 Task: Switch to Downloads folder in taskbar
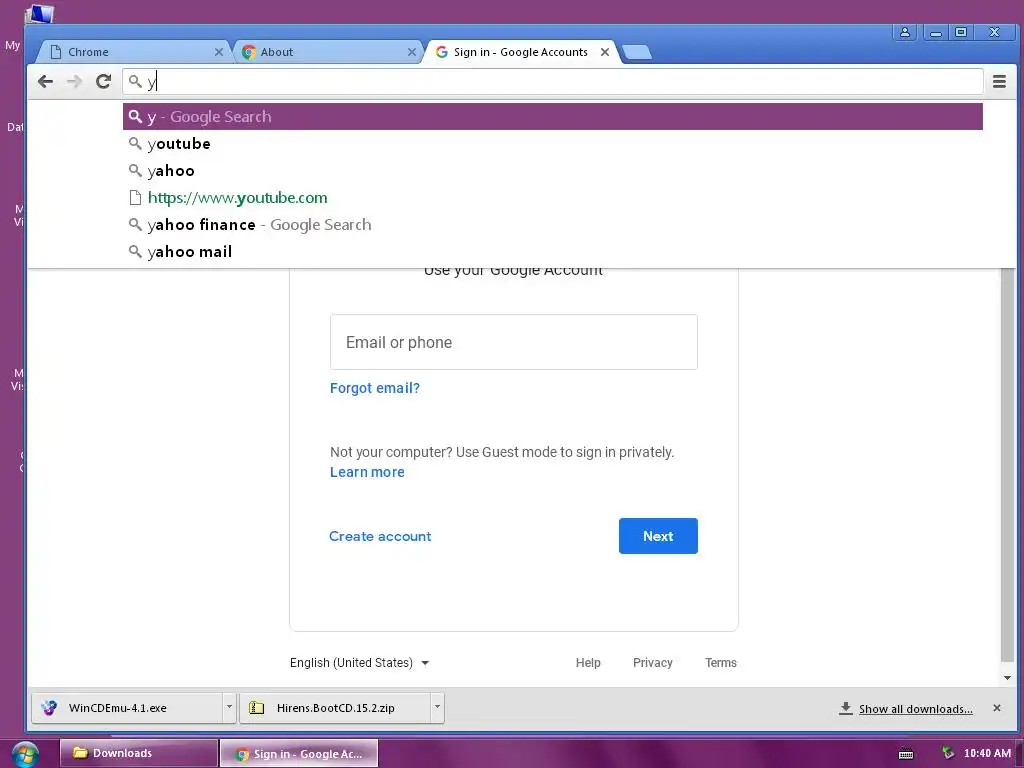[x=138, y=753]
